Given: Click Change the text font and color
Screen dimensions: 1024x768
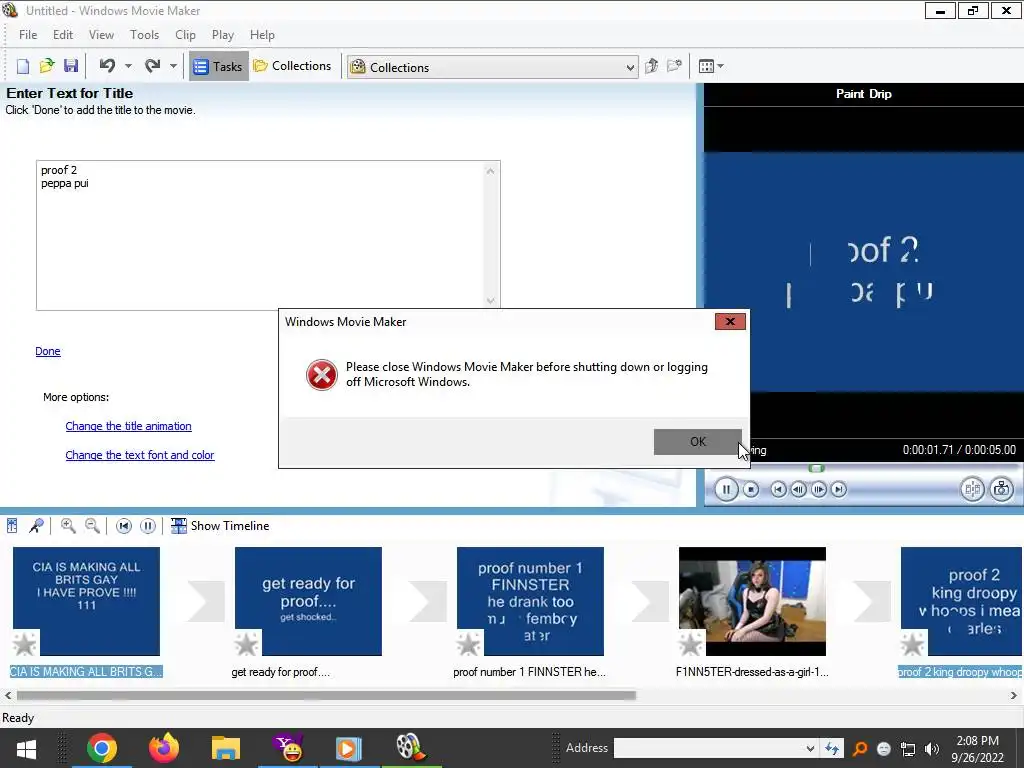Looking at the screenshot, I should (140, 455).
